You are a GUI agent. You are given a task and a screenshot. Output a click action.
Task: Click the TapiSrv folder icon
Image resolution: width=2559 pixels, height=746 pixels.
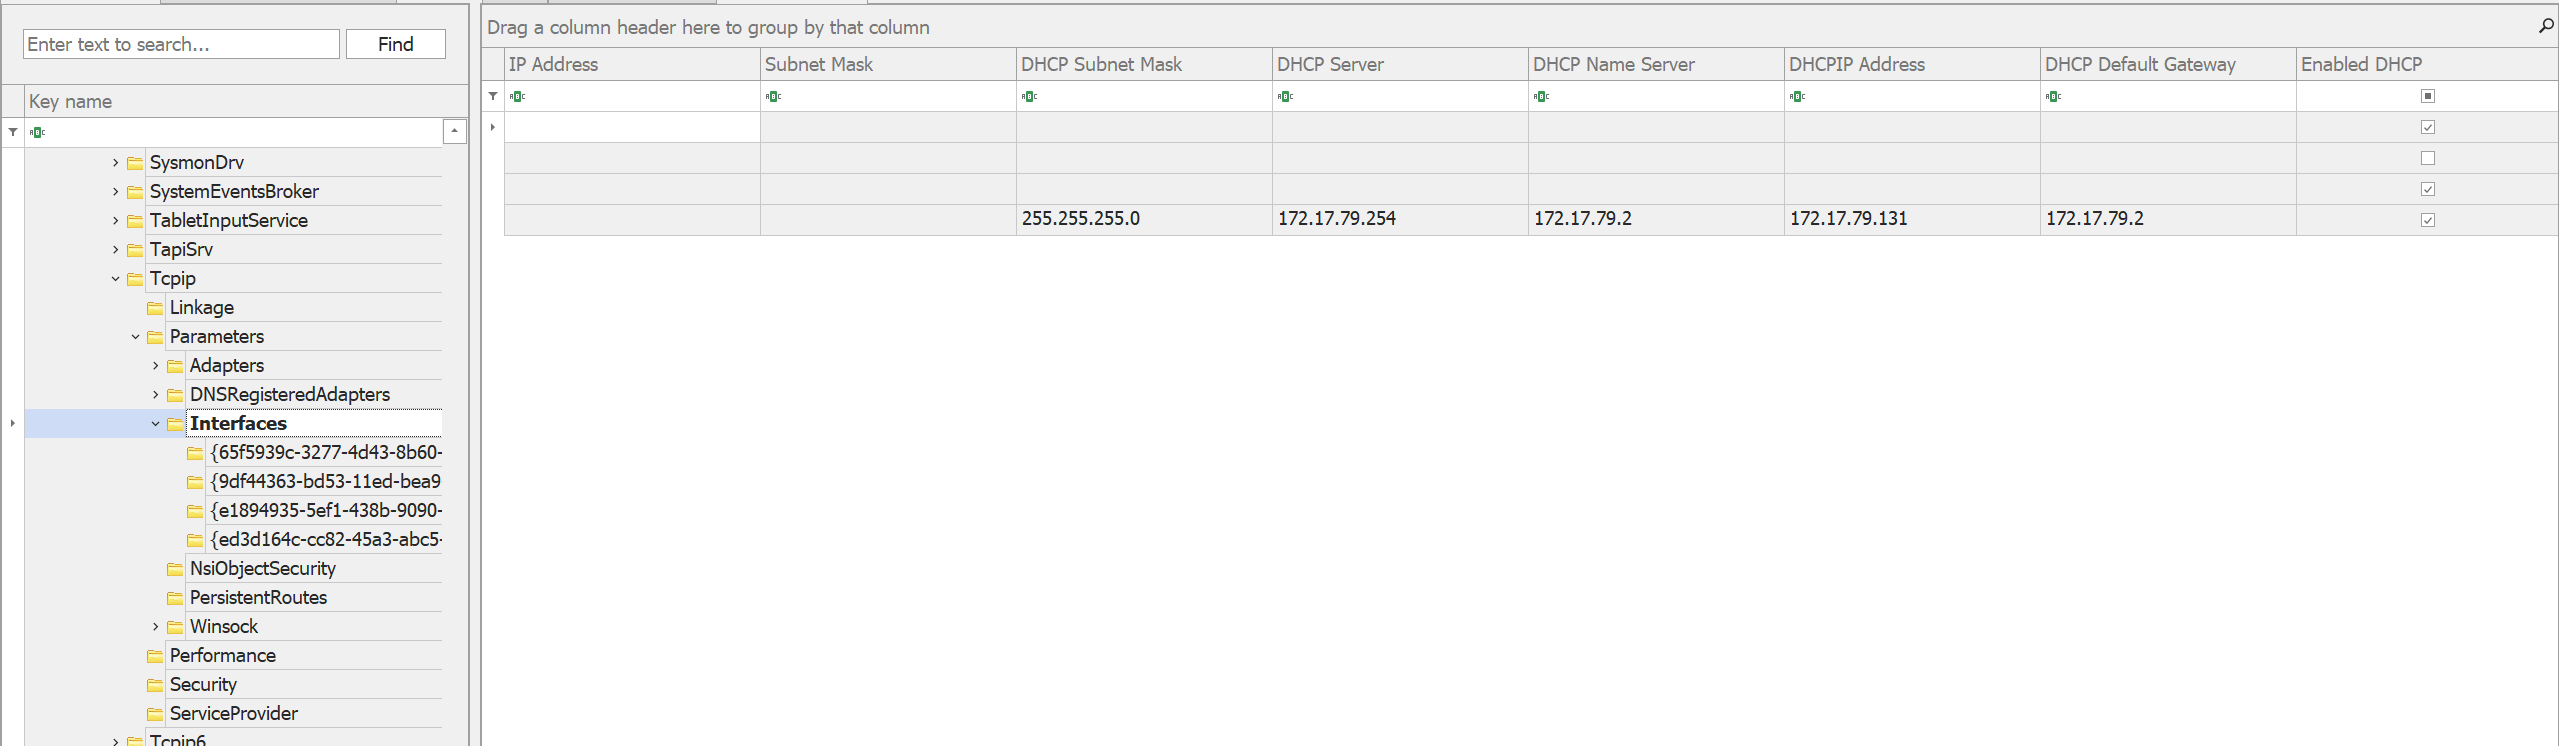tap(135, 250)
